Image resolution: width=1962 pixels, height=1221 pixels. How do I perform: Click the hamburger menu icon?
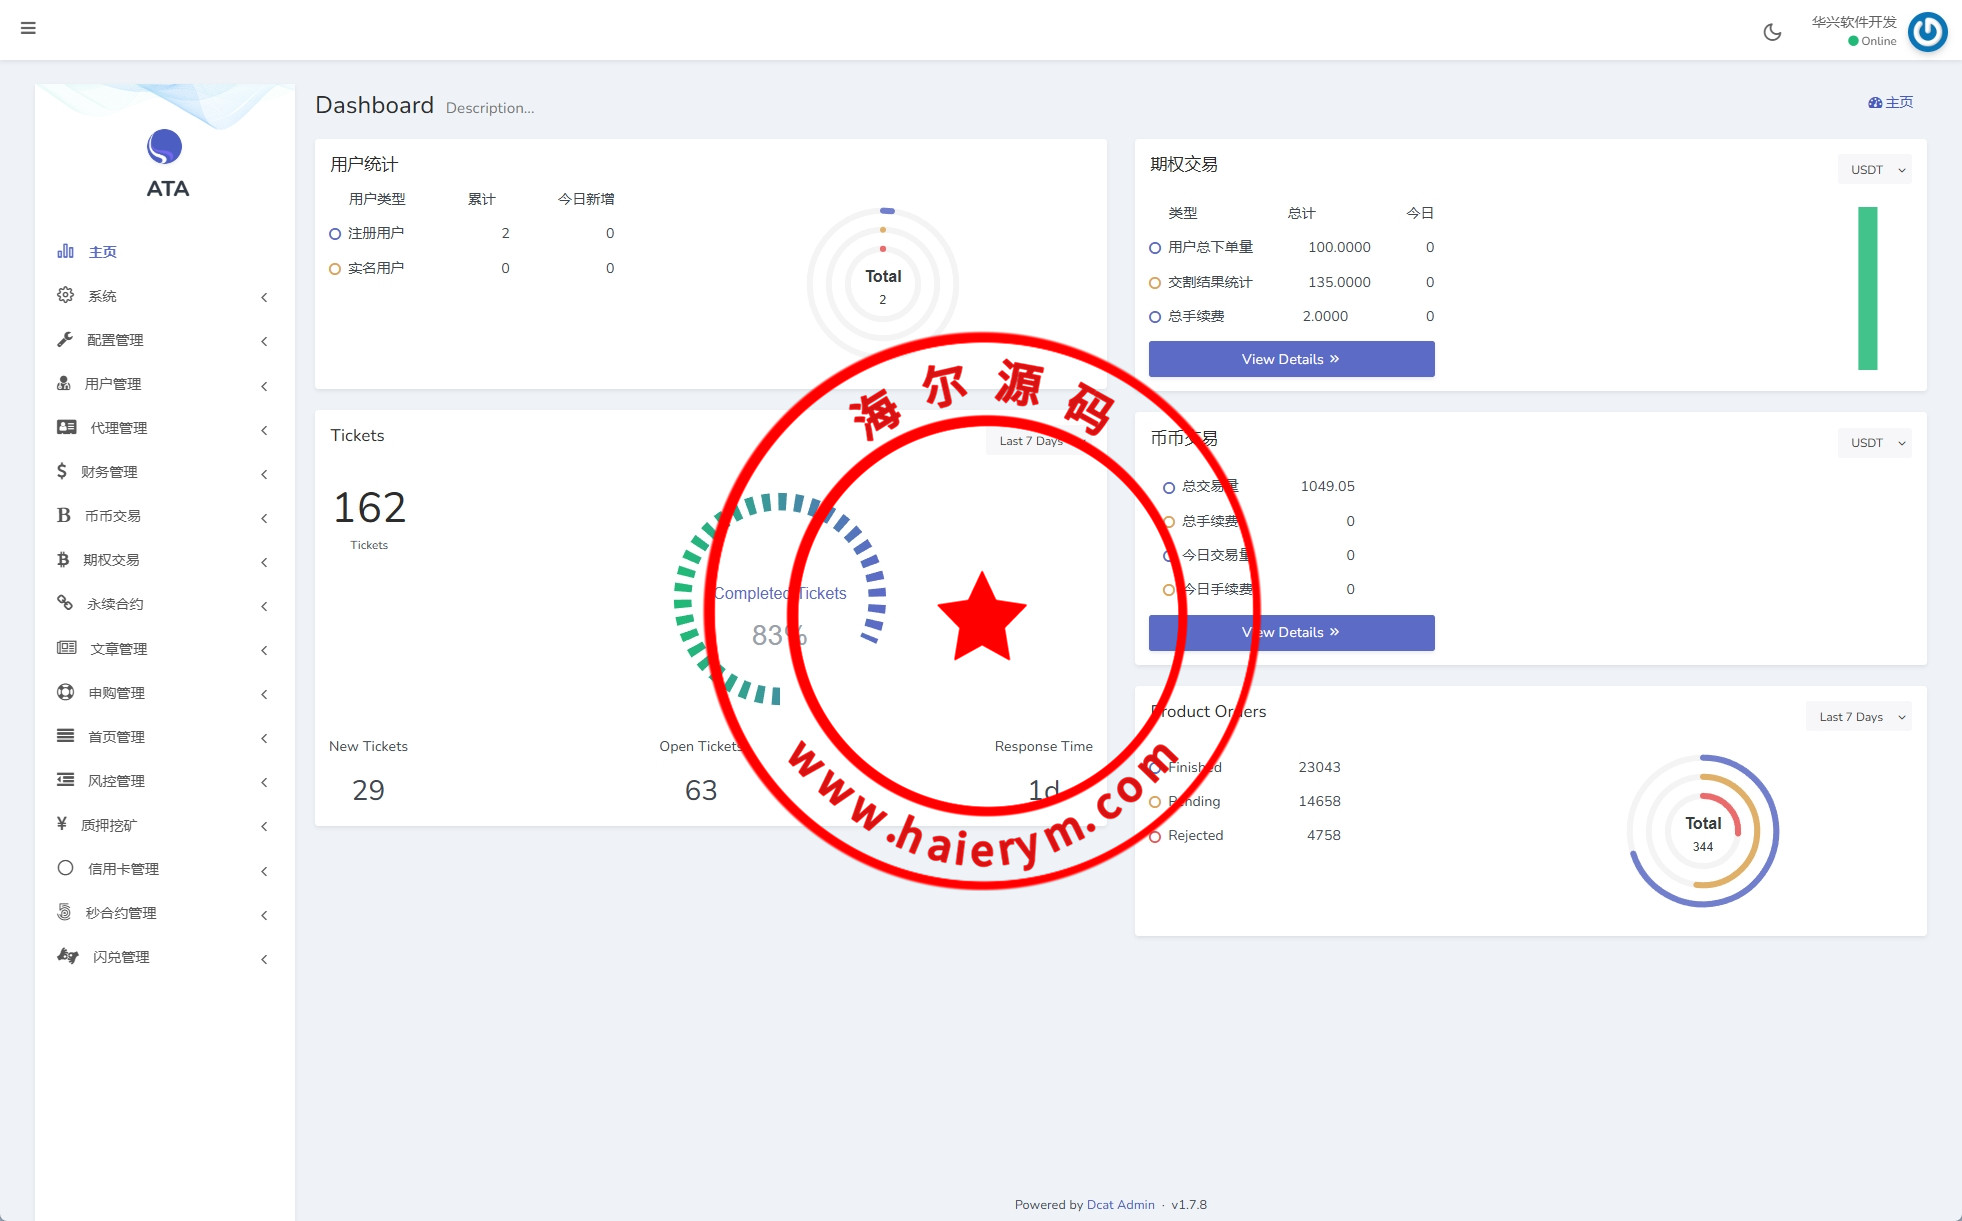pyautogui.click(x=28, y=28)
